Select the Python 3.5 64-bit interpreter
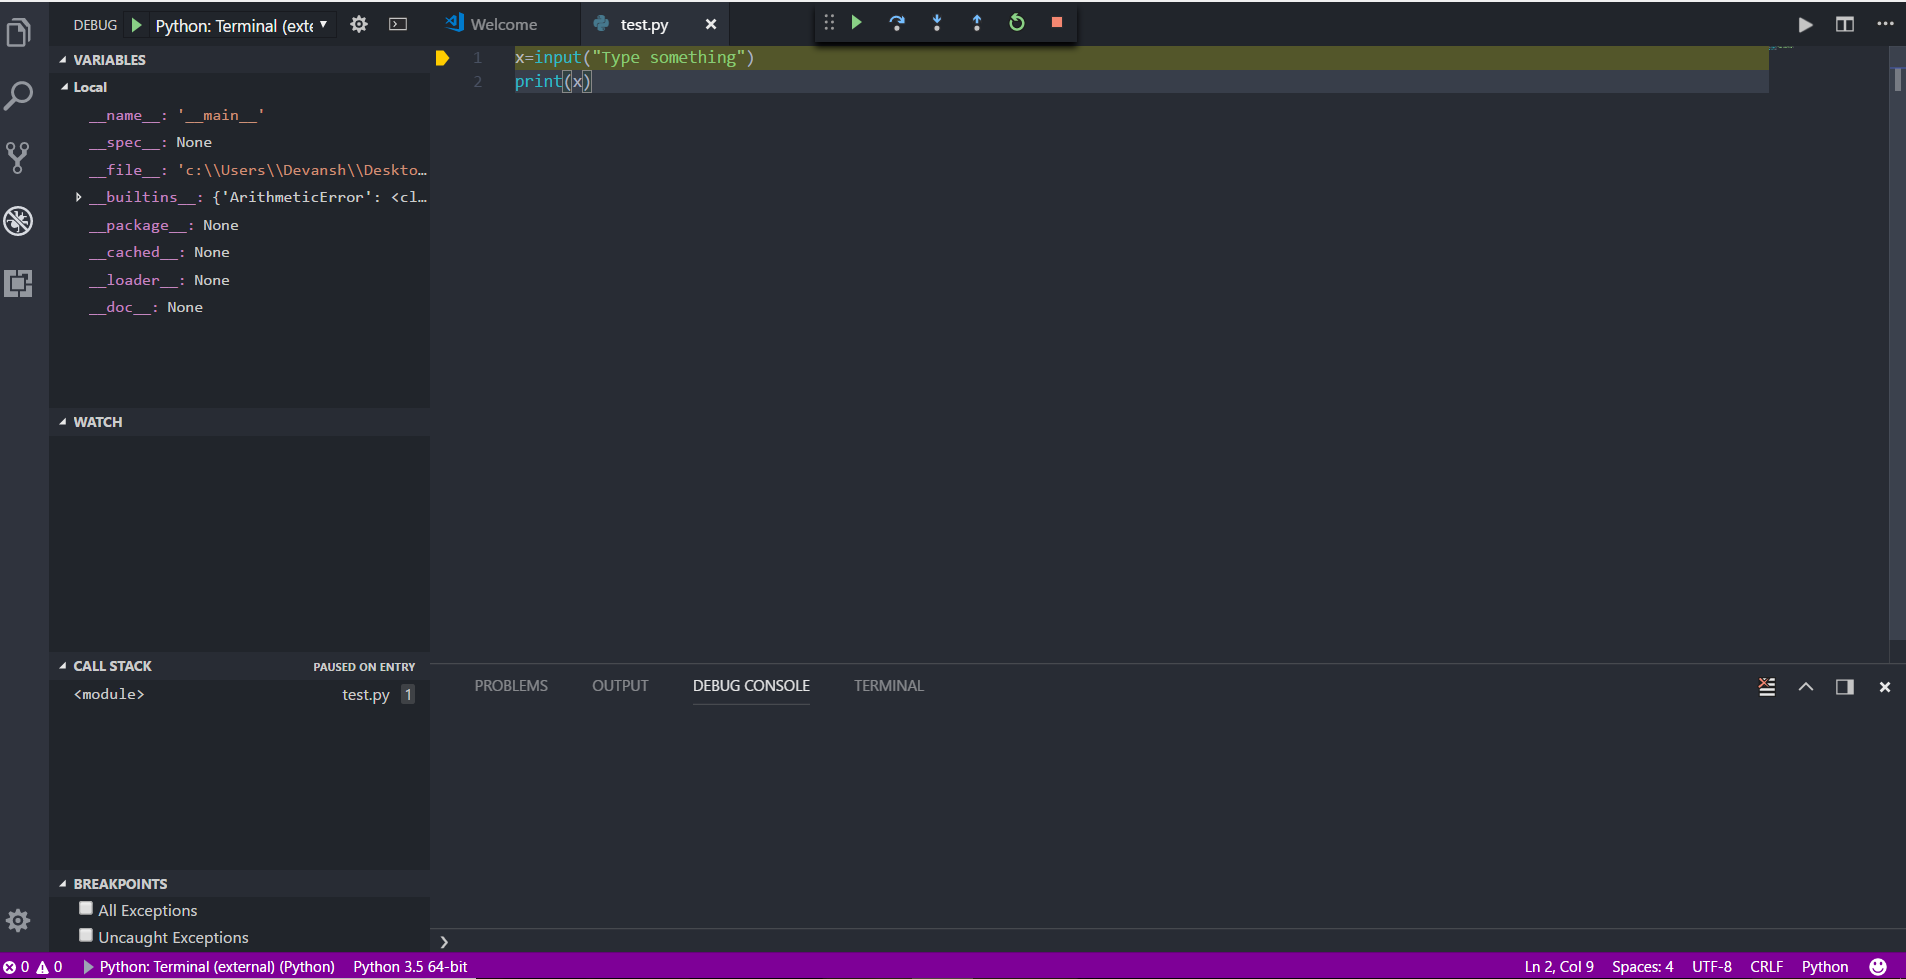Image resolution: width=1906 pixels, height=979 pixels. [x=409, y=966]
